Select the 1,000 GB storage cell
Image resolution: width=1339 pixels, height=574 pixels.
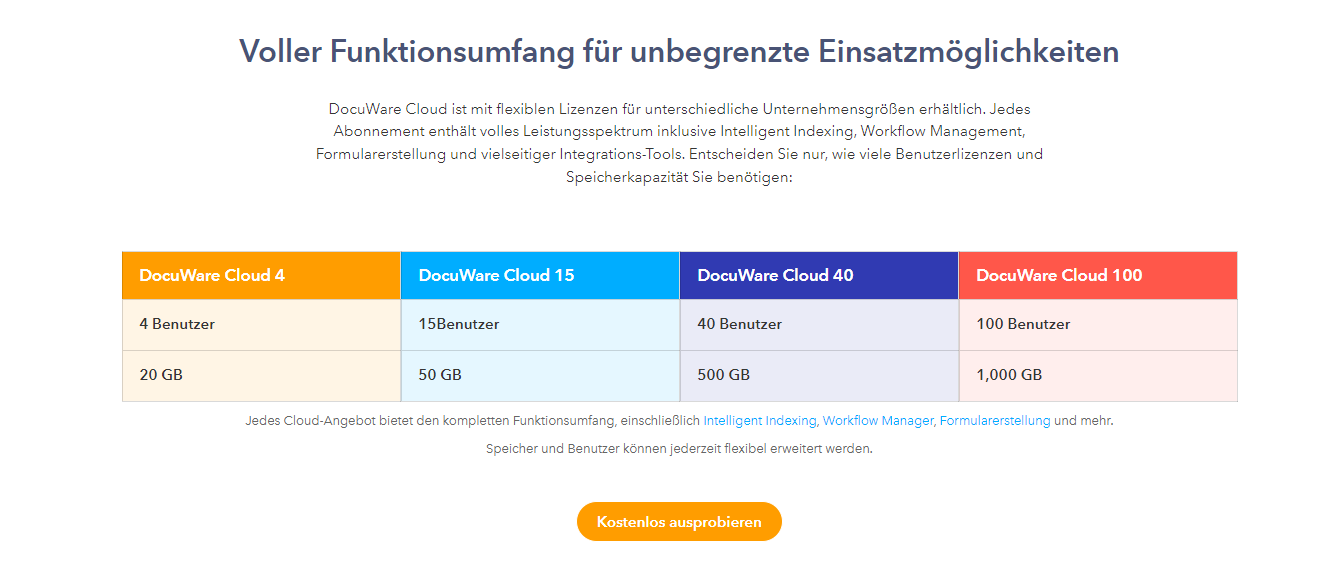pos(1097,375)
